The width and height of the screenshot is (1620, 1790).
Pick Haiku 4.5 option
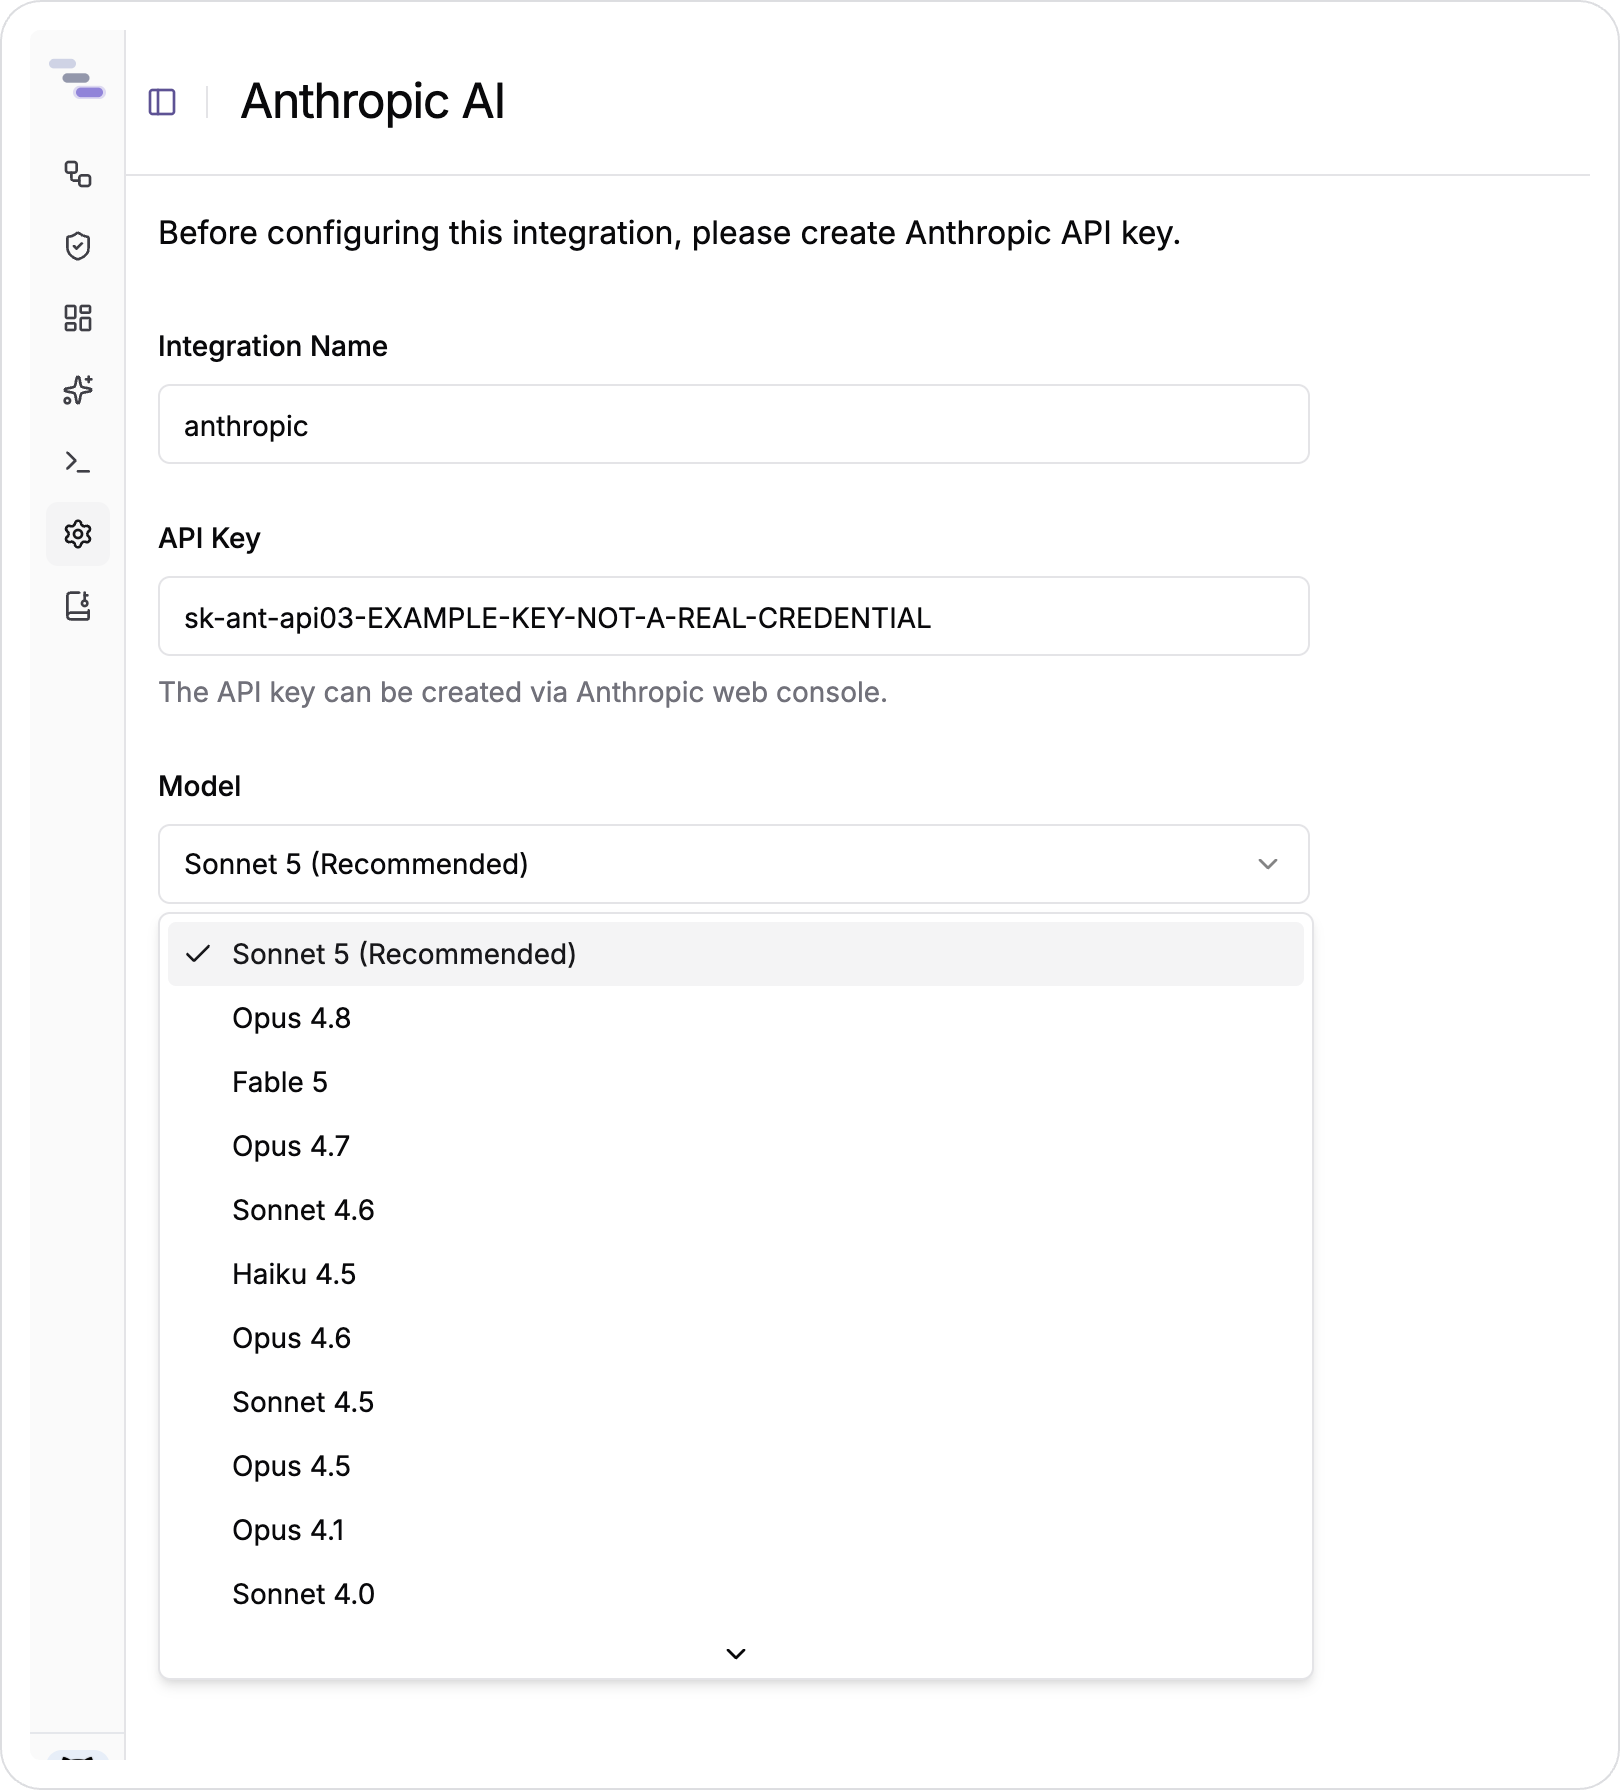(736, 1274)
